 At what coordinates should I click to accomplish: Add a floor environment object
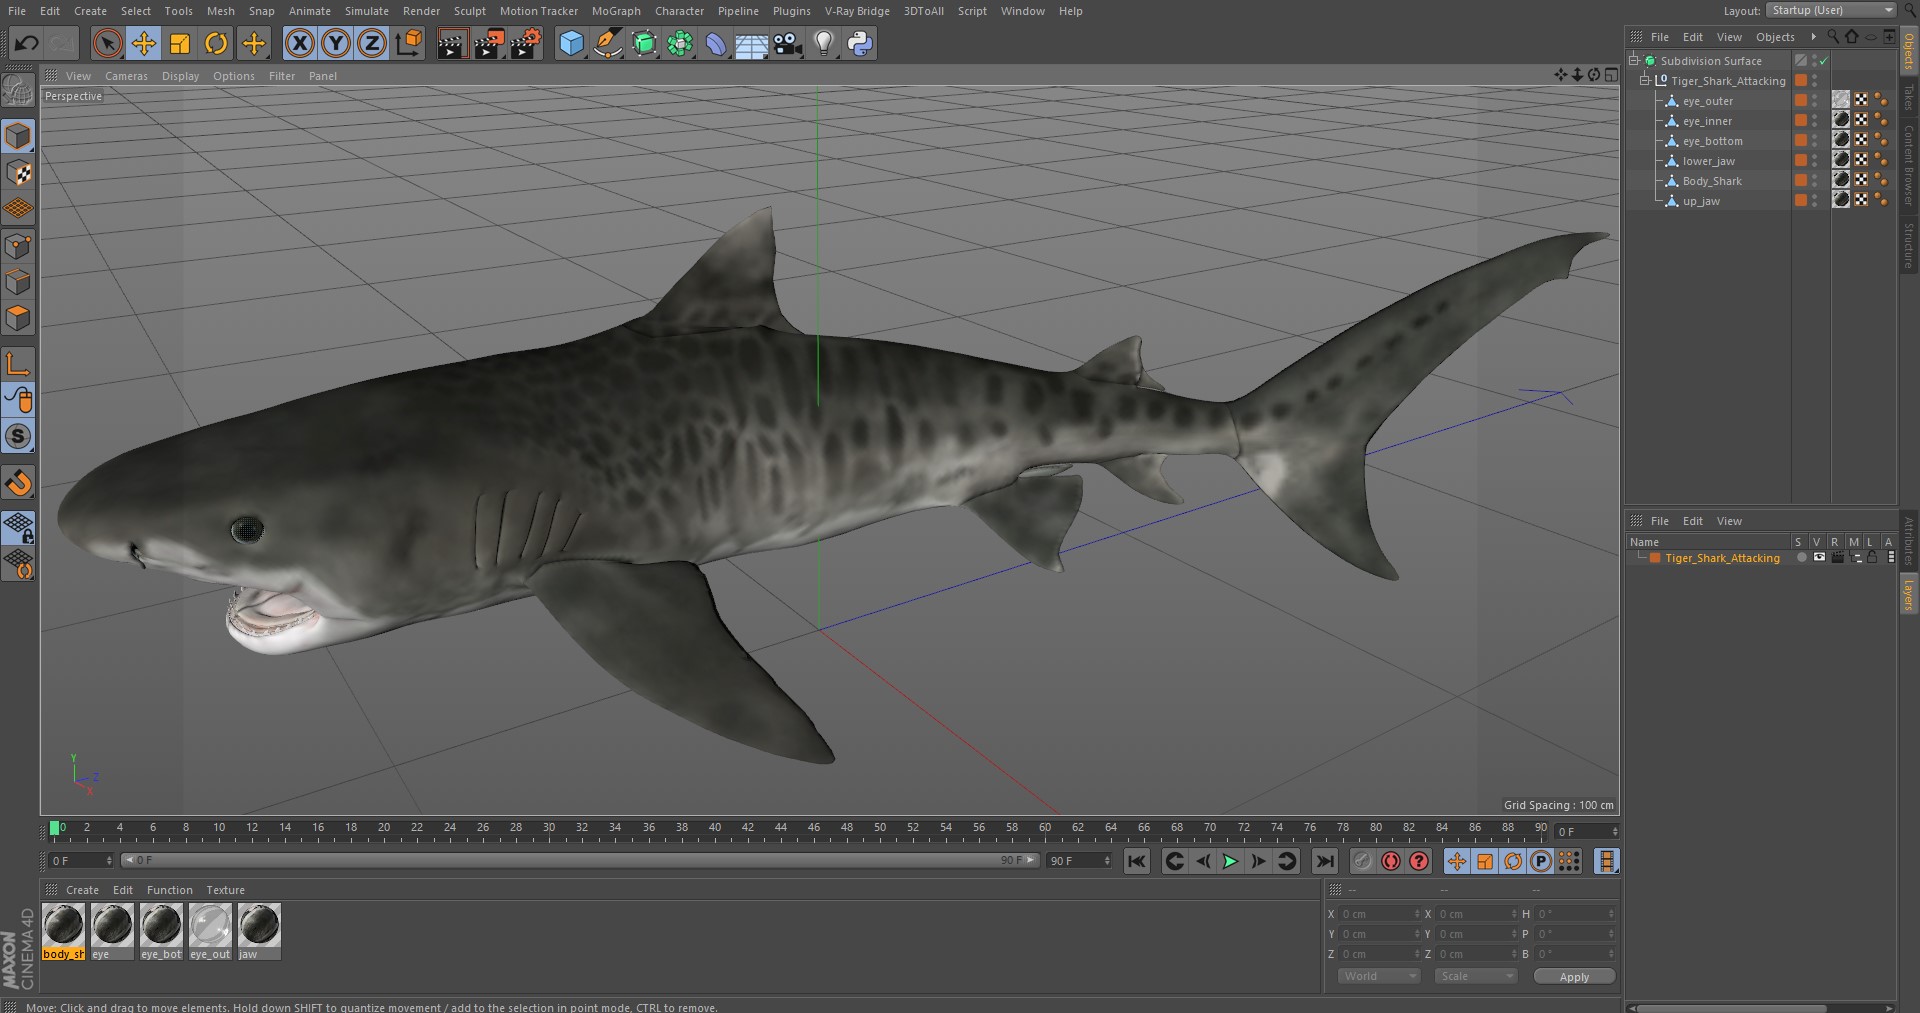click(751, 43)
